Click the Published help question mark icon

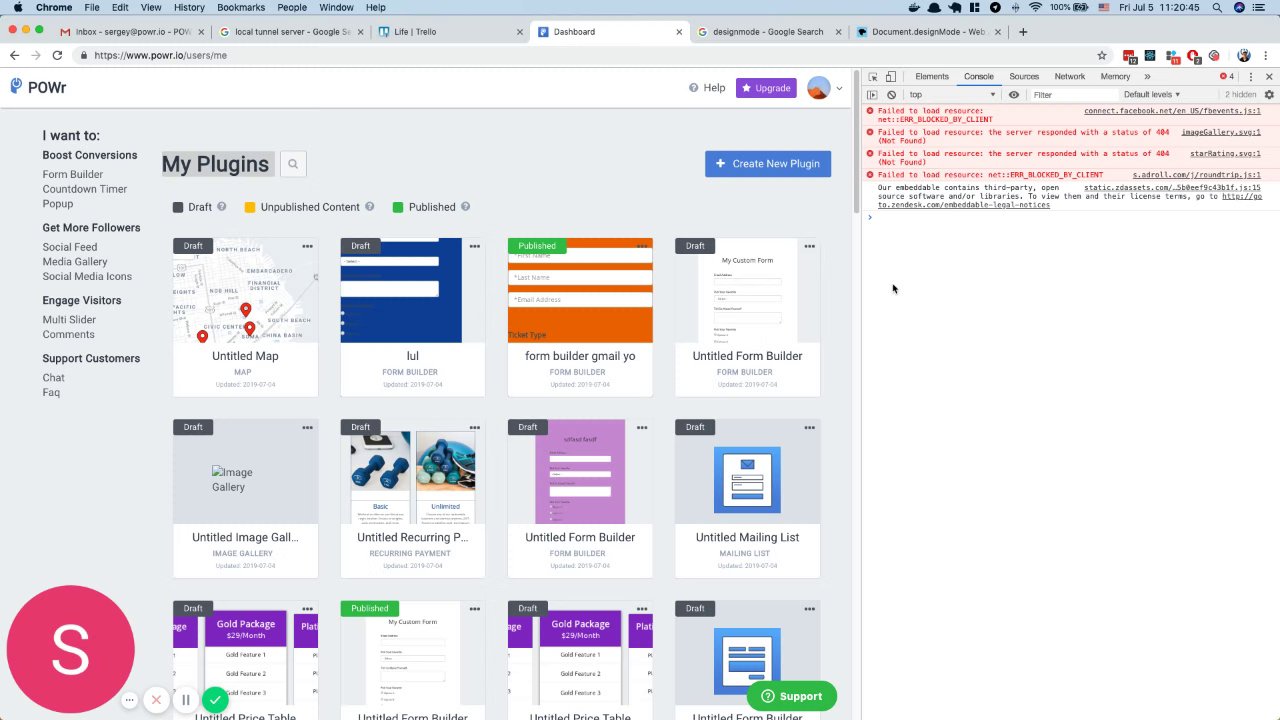pos(466,207)
